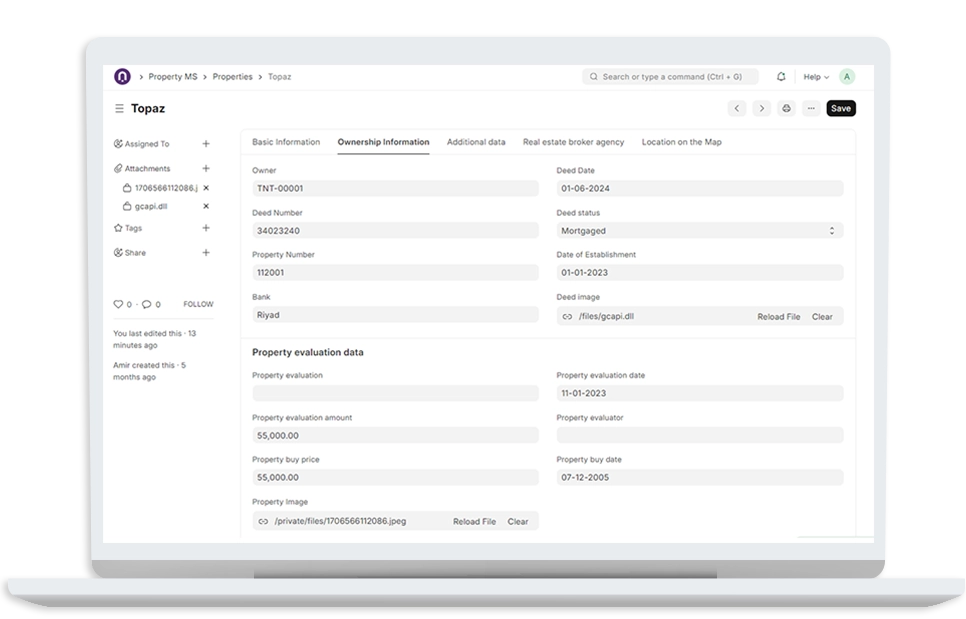The width and height of the screenshot is (966, 619).
Task: Click the search or command input box
Action: pos(670,76)
